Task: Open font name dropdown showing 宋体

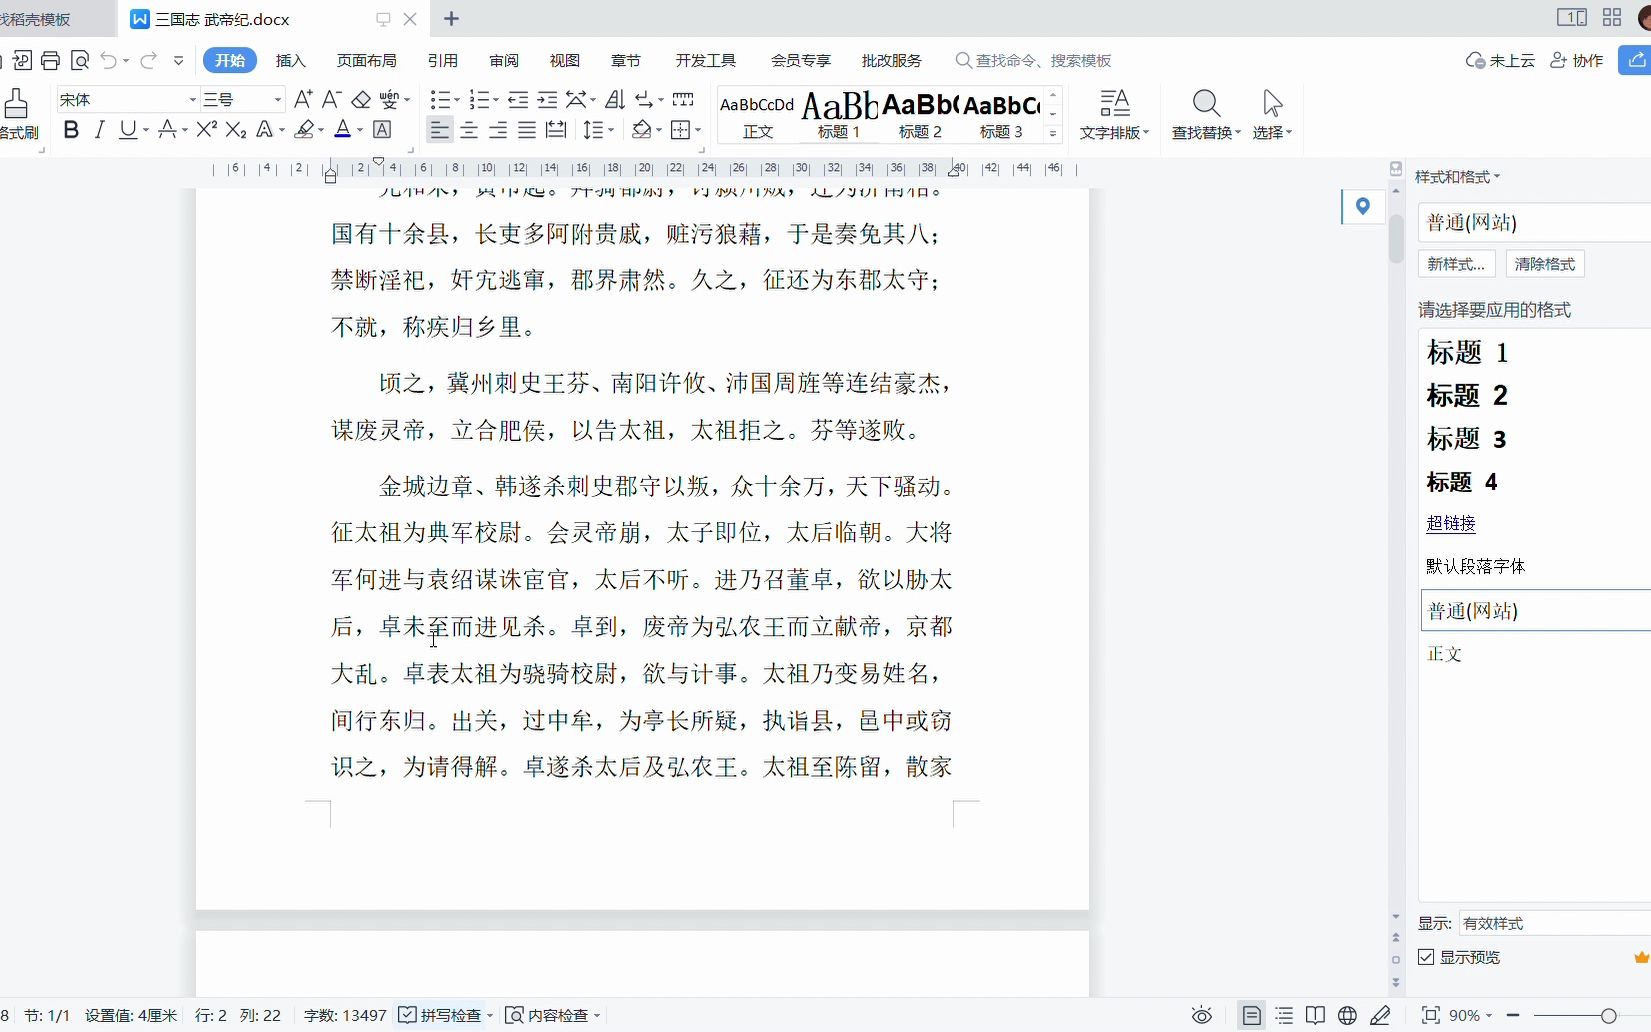Action: coord(192,99)
